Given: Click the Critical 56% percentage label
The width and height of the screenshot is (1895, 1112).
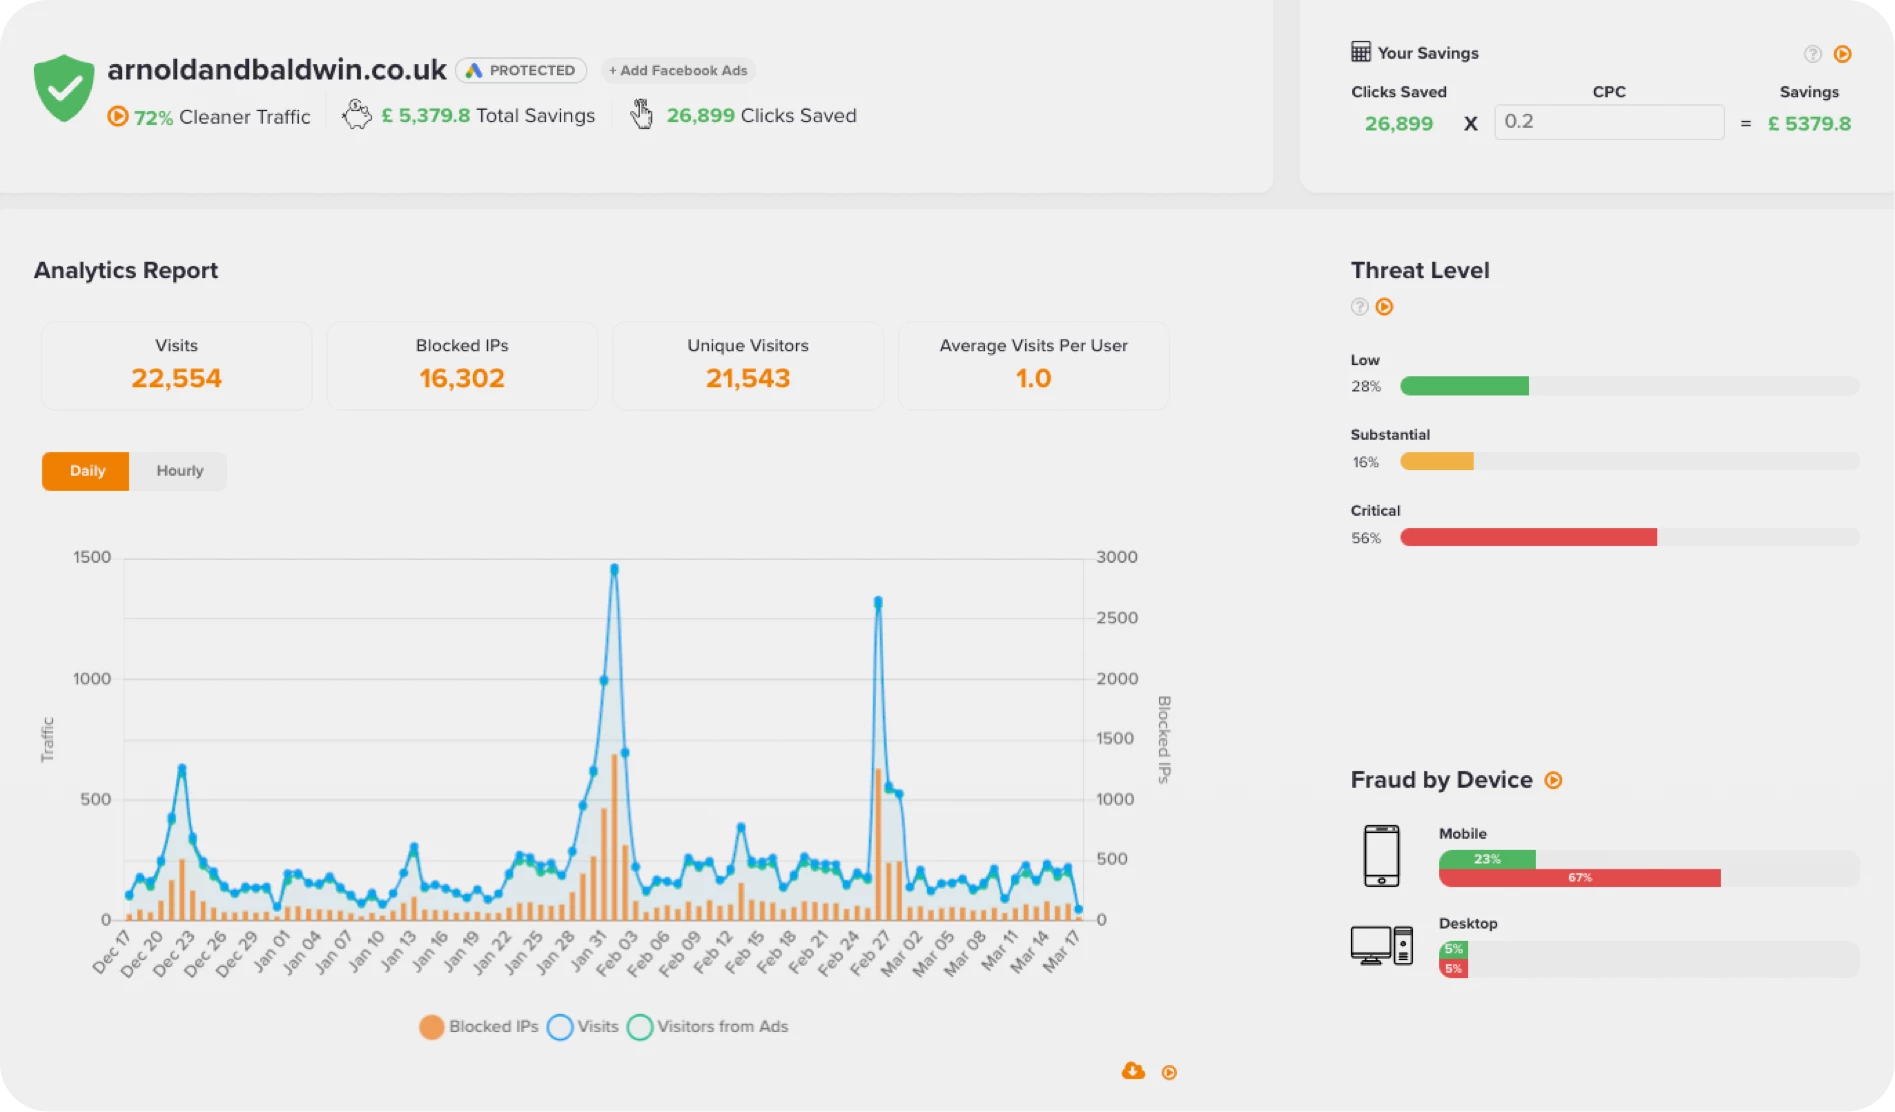Looking at the screenshot, I should [x=1366, y=538].
